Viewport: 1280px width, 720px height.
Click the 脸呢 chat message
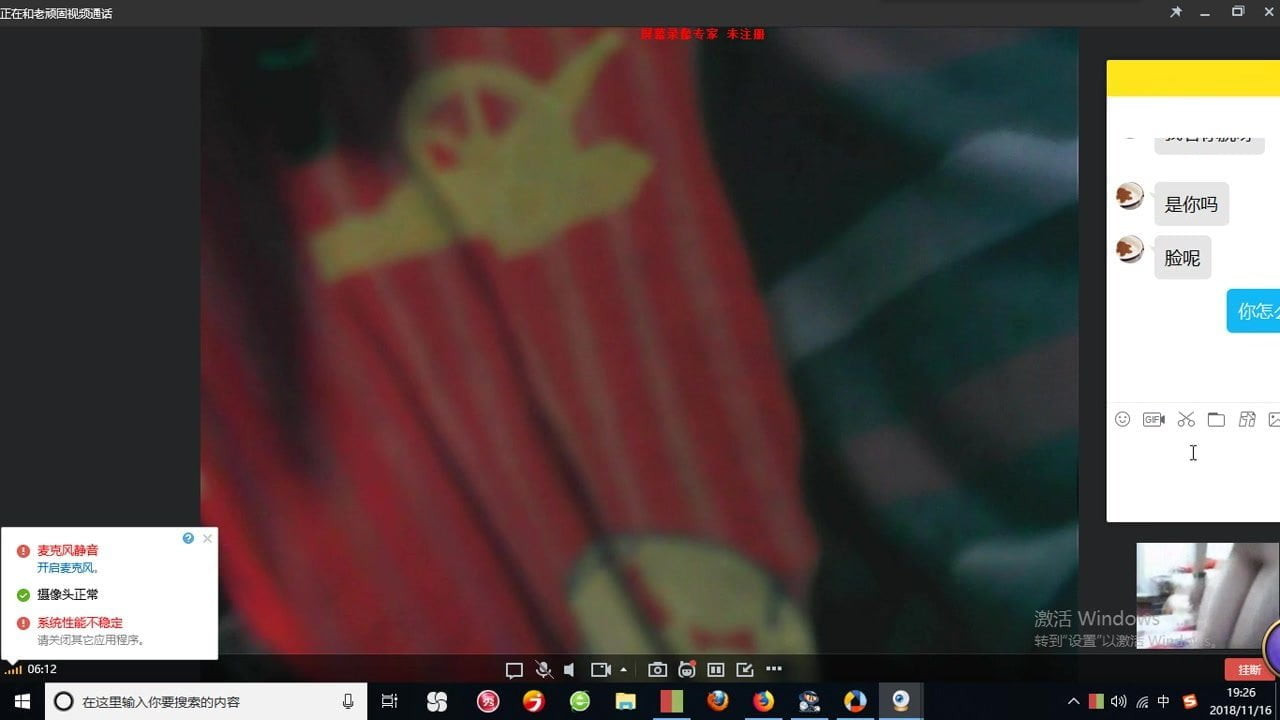click(1182, 257)
